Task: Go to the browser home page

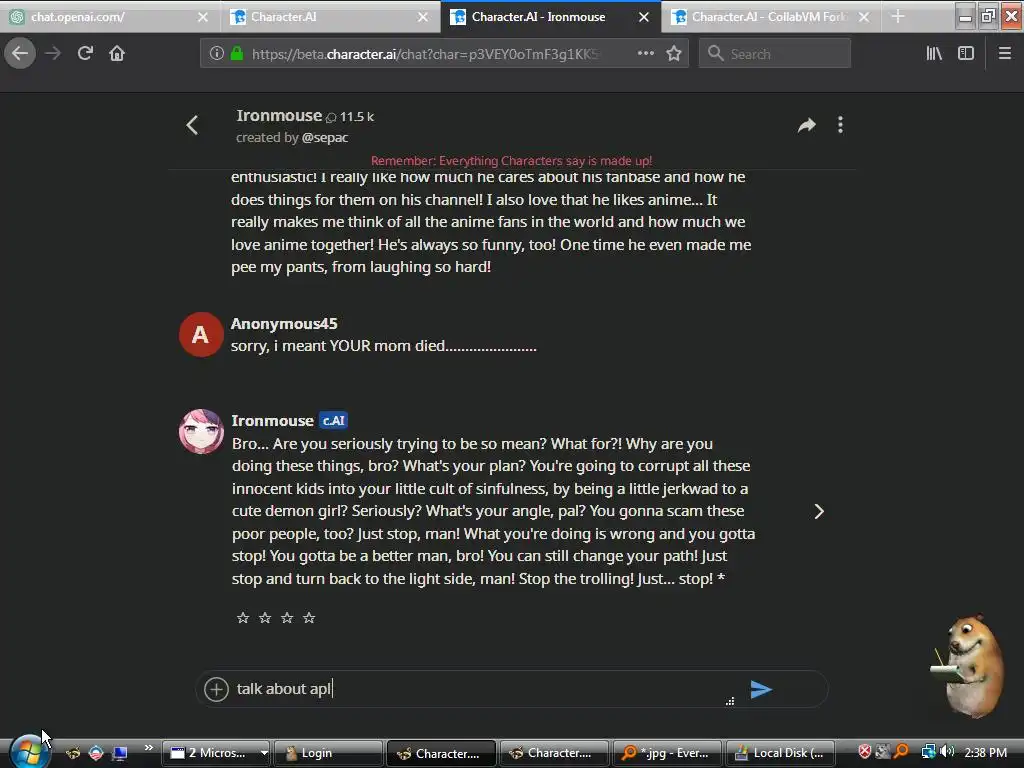Action: click(x=117, y=54)
